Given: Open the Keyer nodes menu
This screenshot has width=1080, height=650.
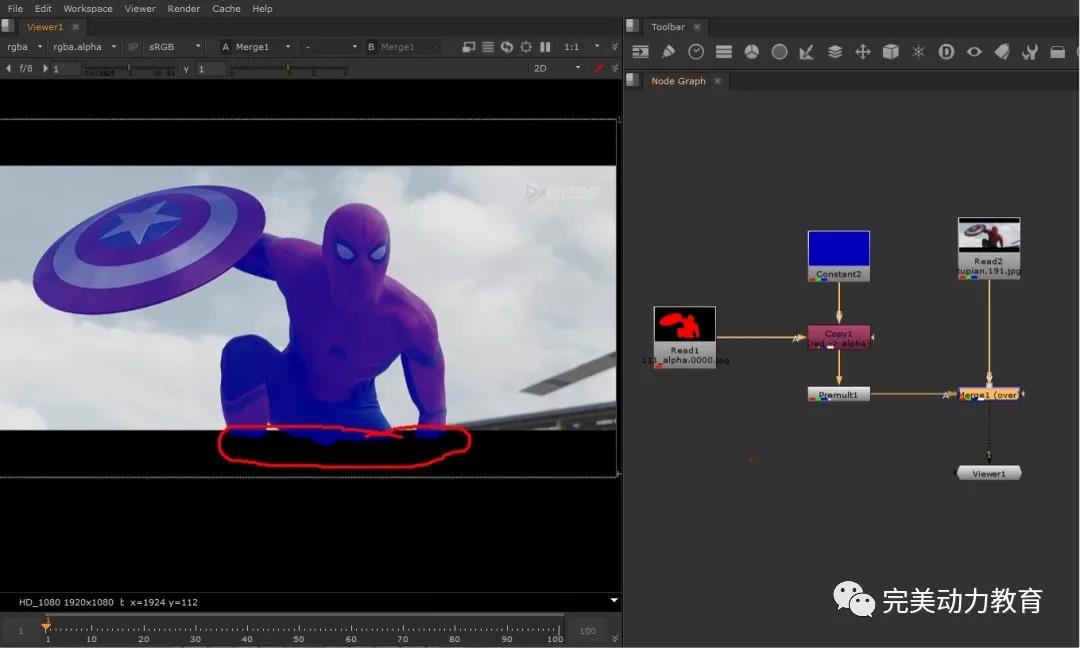Looking at the screenshot, I should coord(807,52).
